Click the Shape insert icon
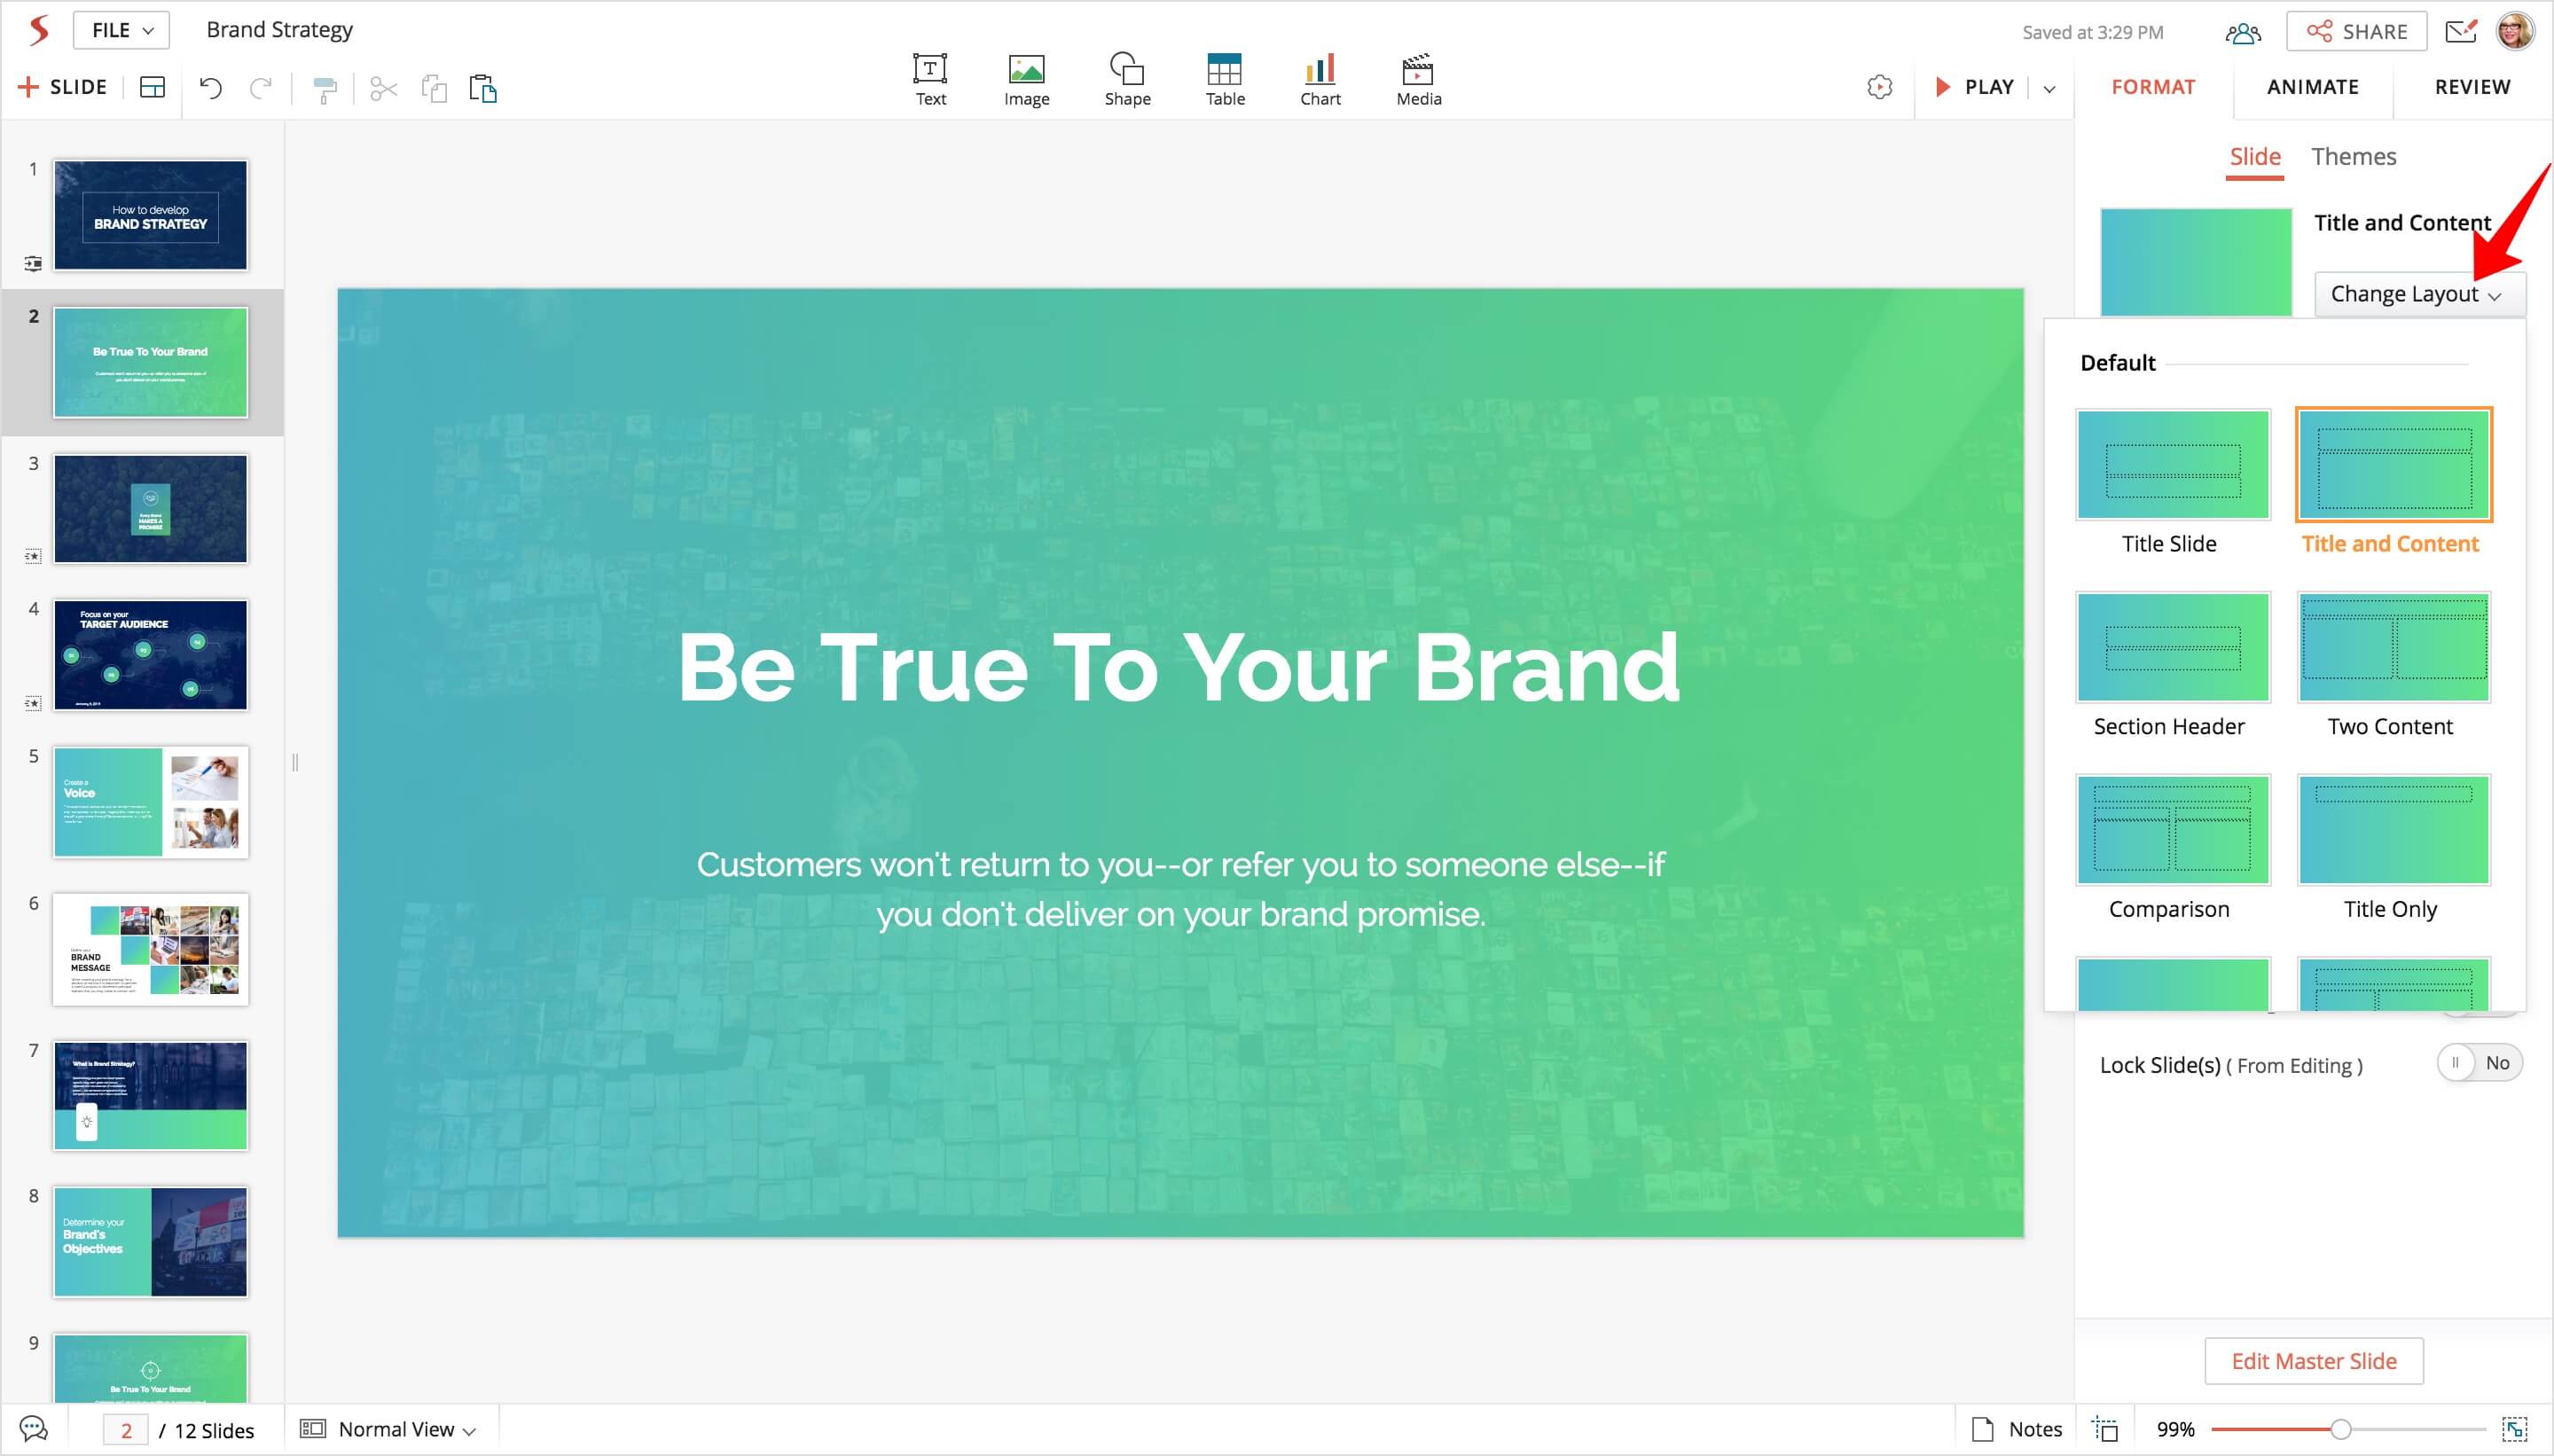 1127,79
